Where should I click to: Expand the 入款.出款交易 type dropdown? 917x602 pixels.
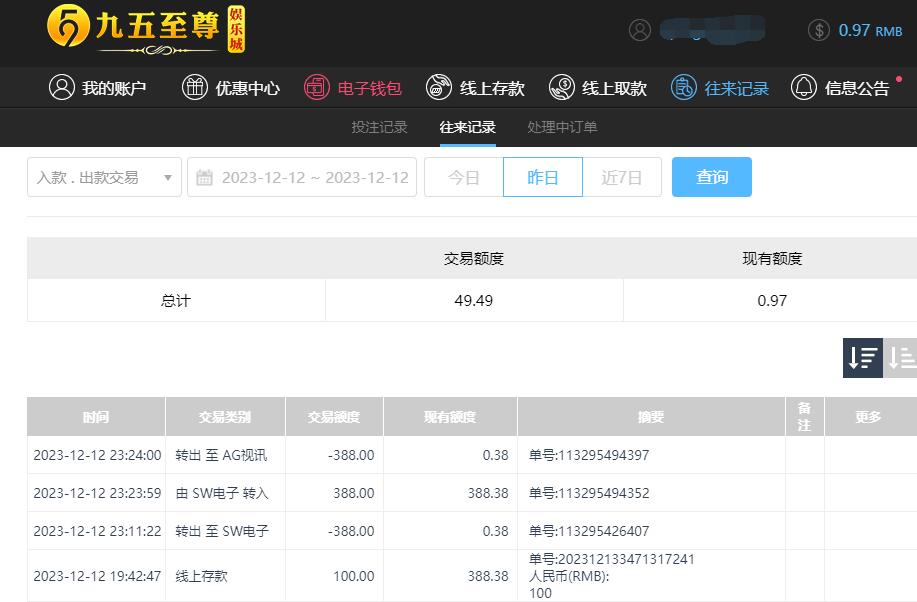pyautogui.click(x=104, y=178)
